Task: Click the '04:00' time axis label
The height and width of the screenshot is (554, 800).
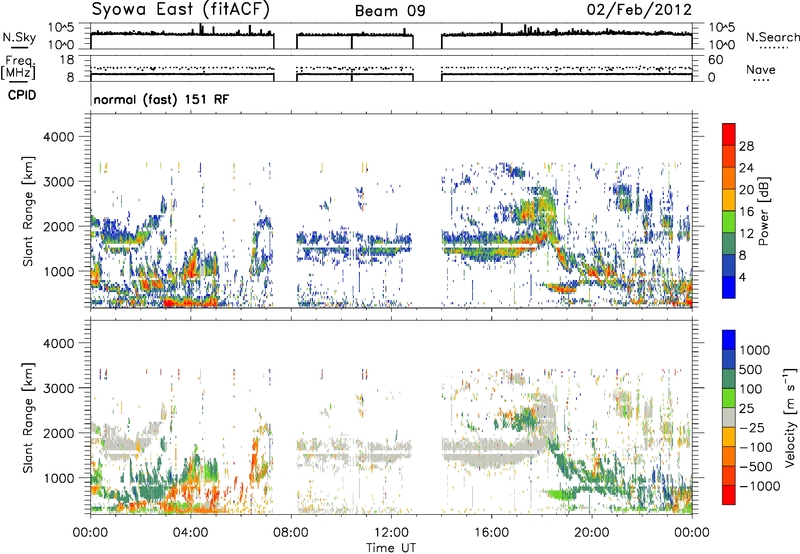Action: click(x=190, y=532)
